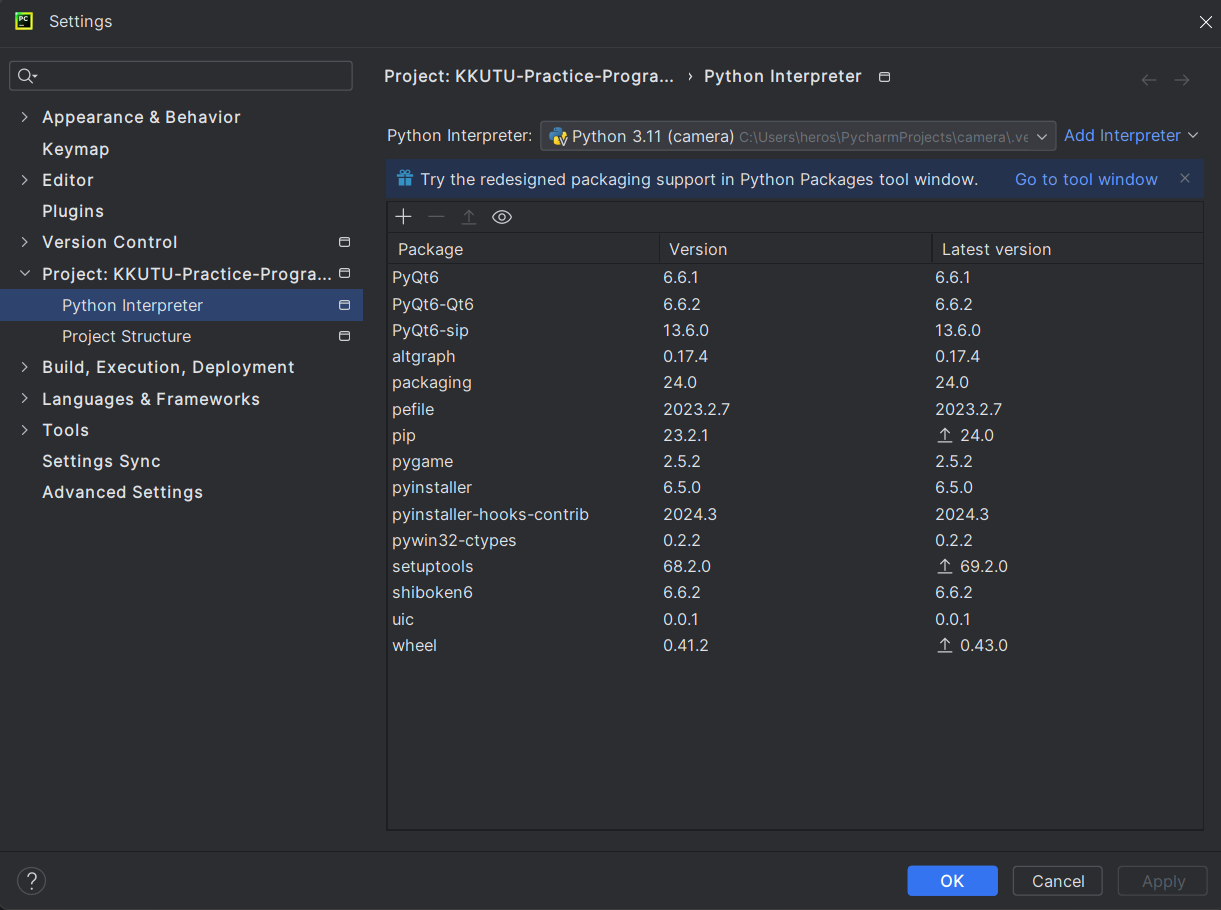Click the install package plus icon
This screenshot has height=910, width=1221.
[403, 217]
